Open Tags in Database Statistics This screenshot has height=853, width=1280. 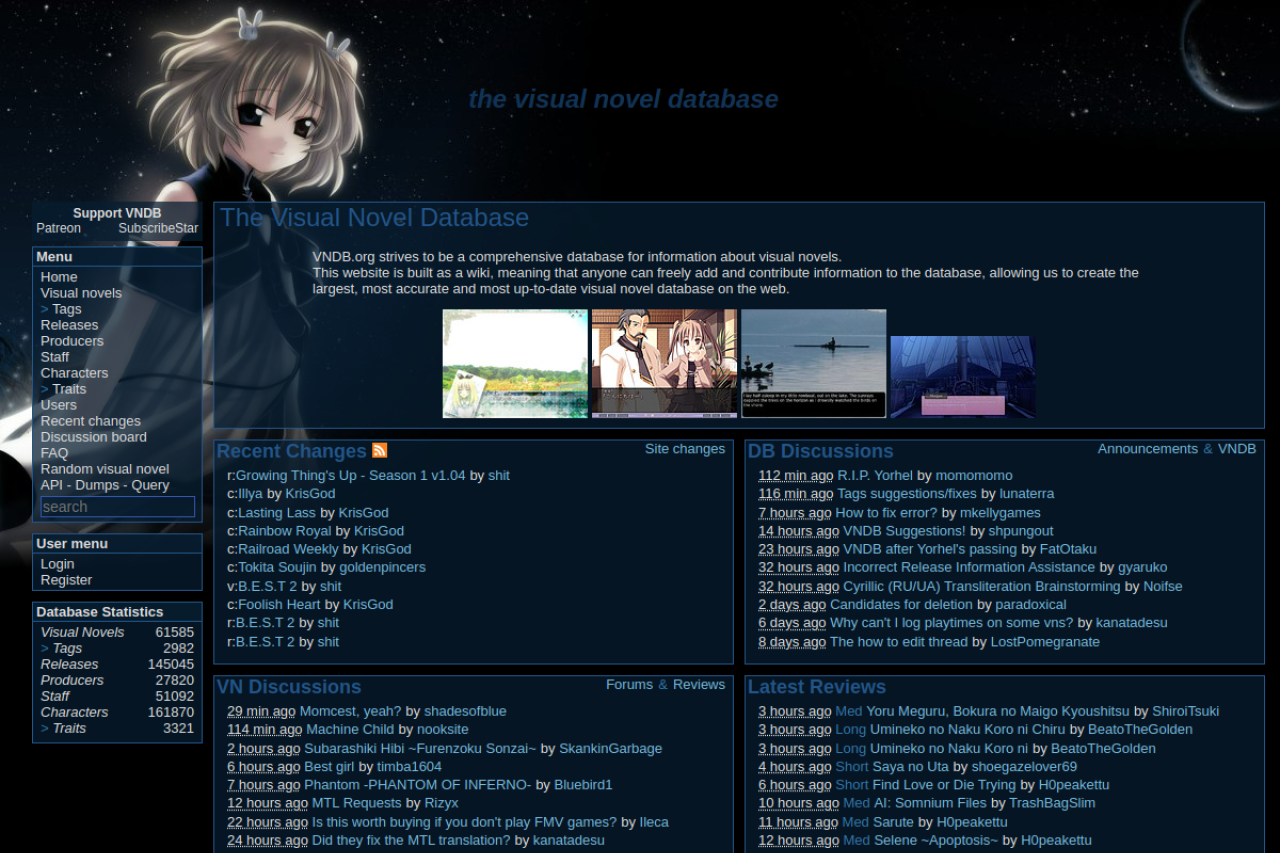coord(67,648)
